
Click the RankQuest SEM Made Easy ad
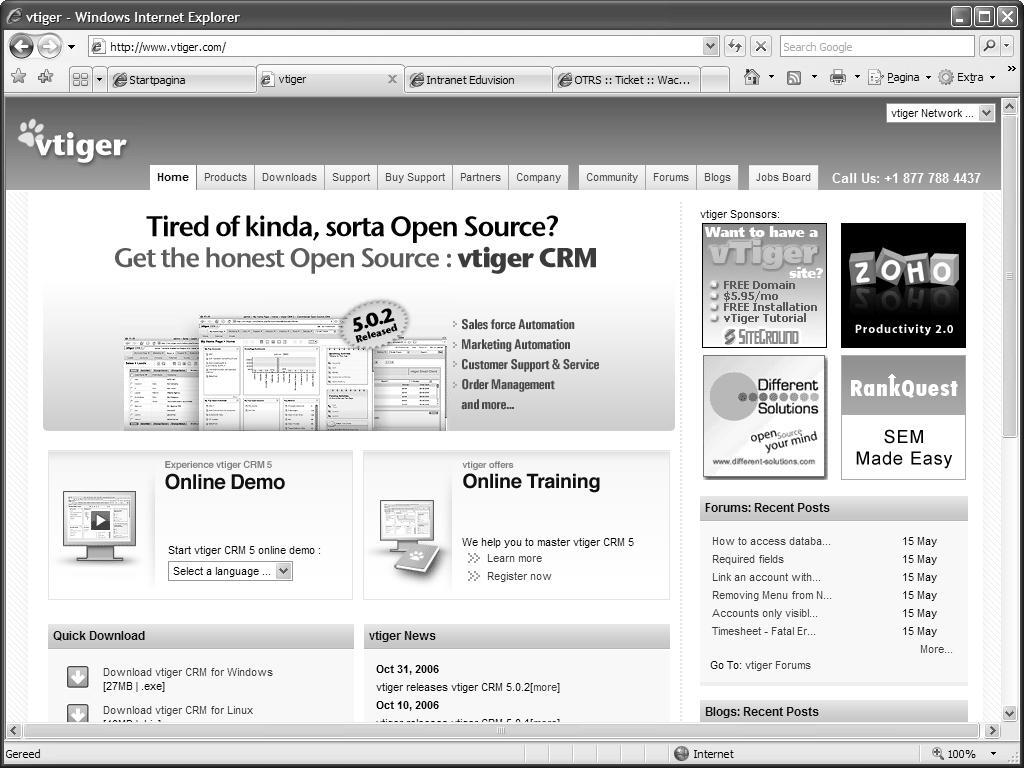tap(903, 417)
